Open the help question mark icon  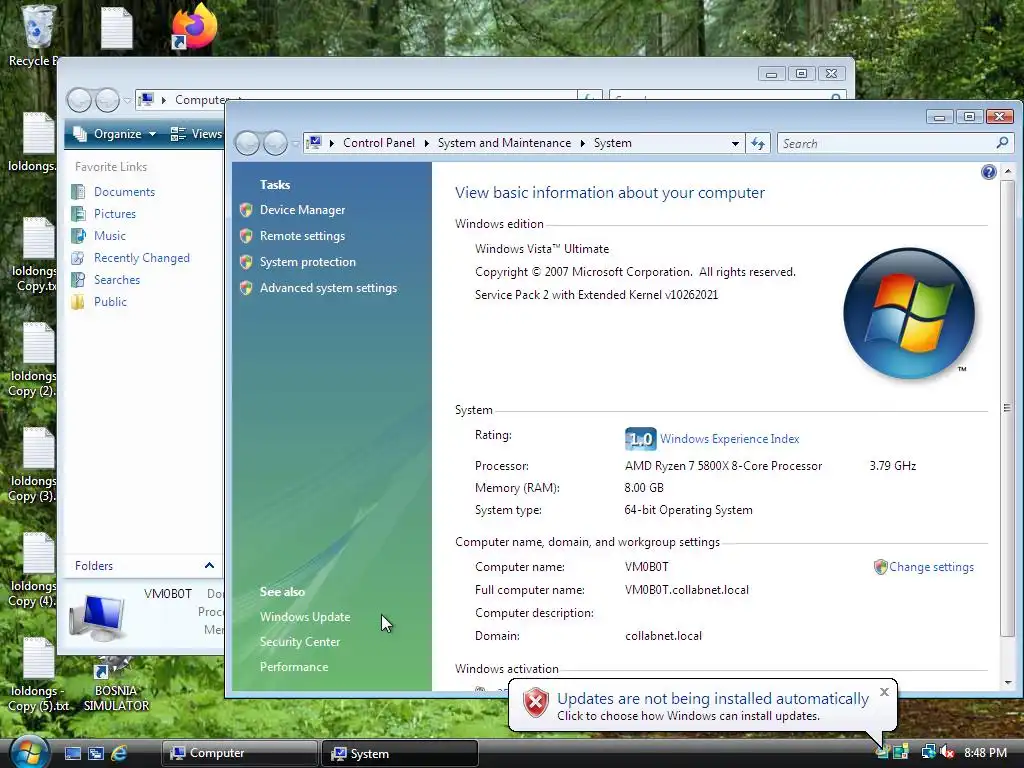point(989,172)
